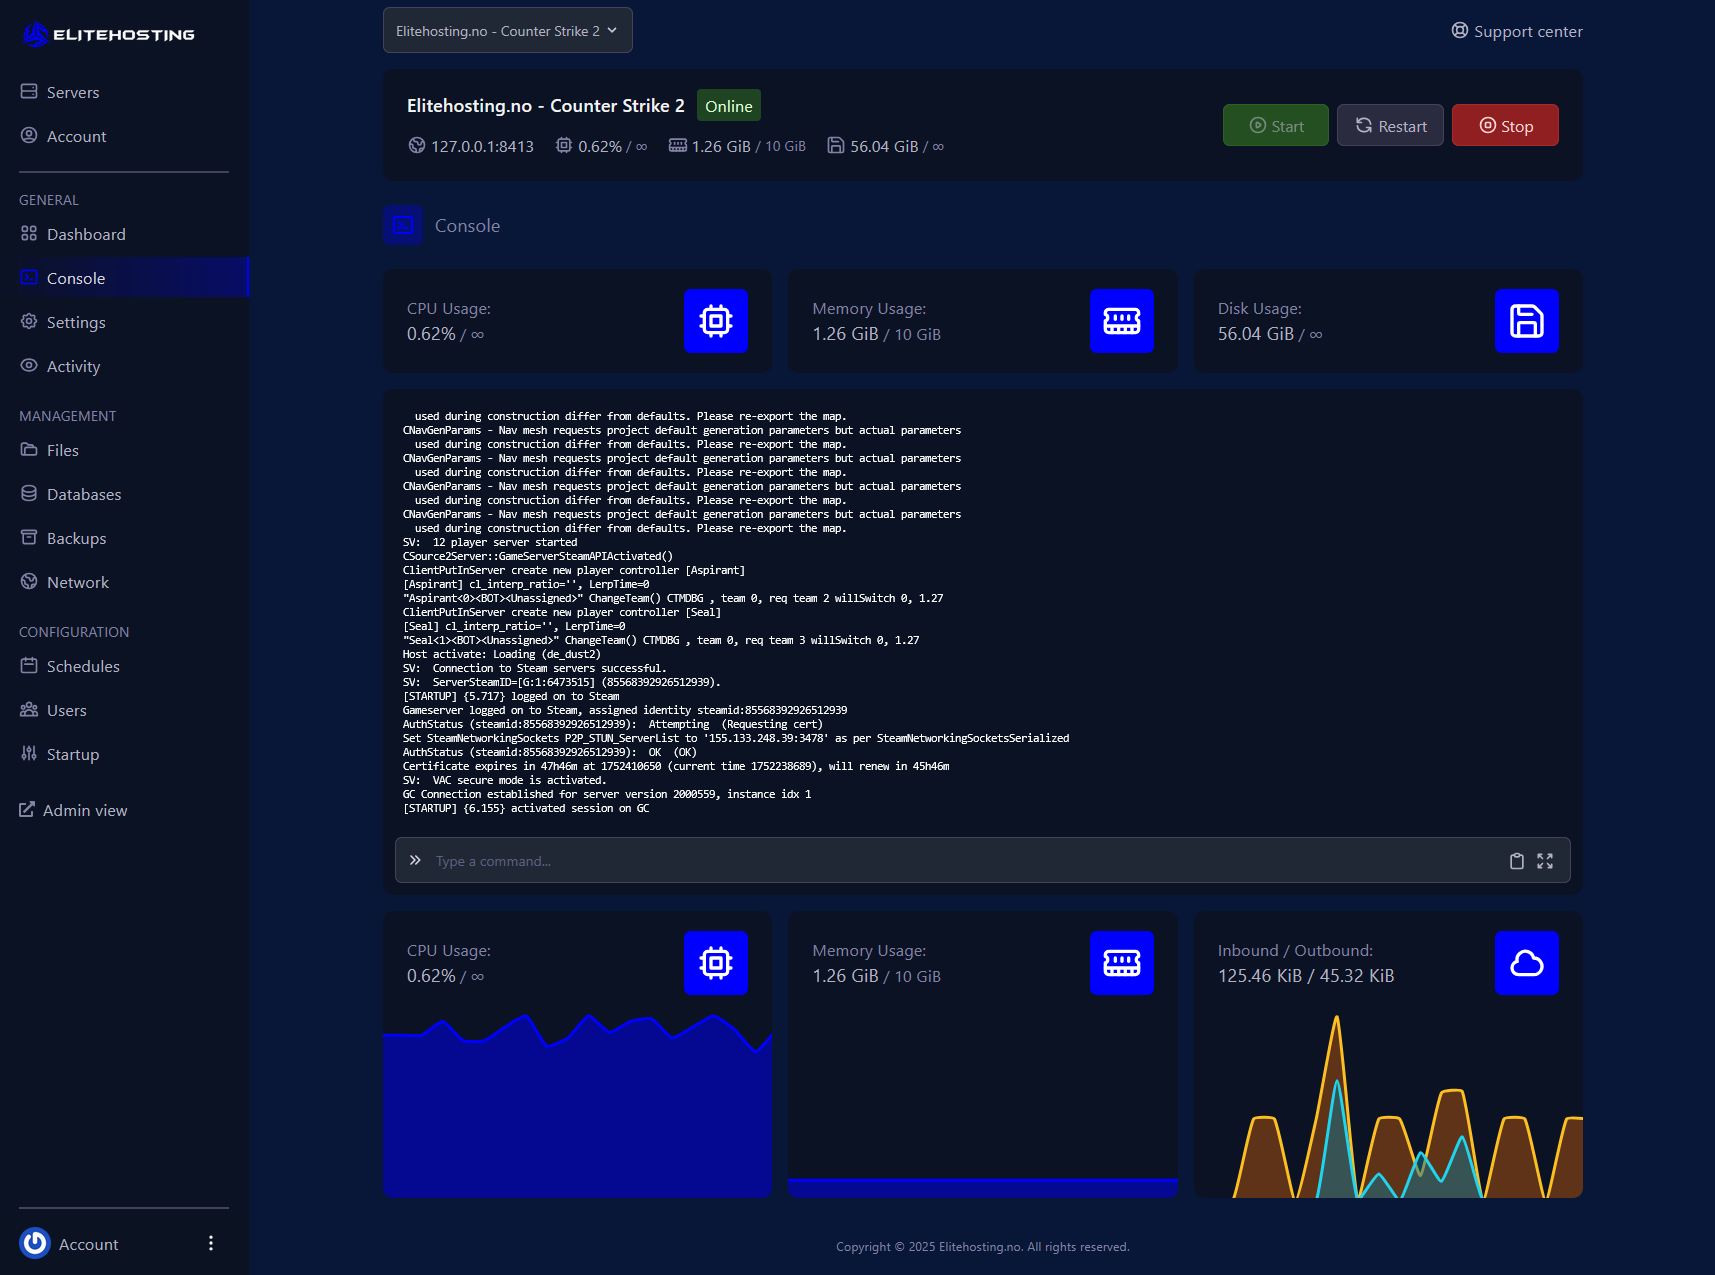Viewport: 1715px width, 1275px height.
Task: Select the Console icon in the sidebar
Action: coord(29,277)
